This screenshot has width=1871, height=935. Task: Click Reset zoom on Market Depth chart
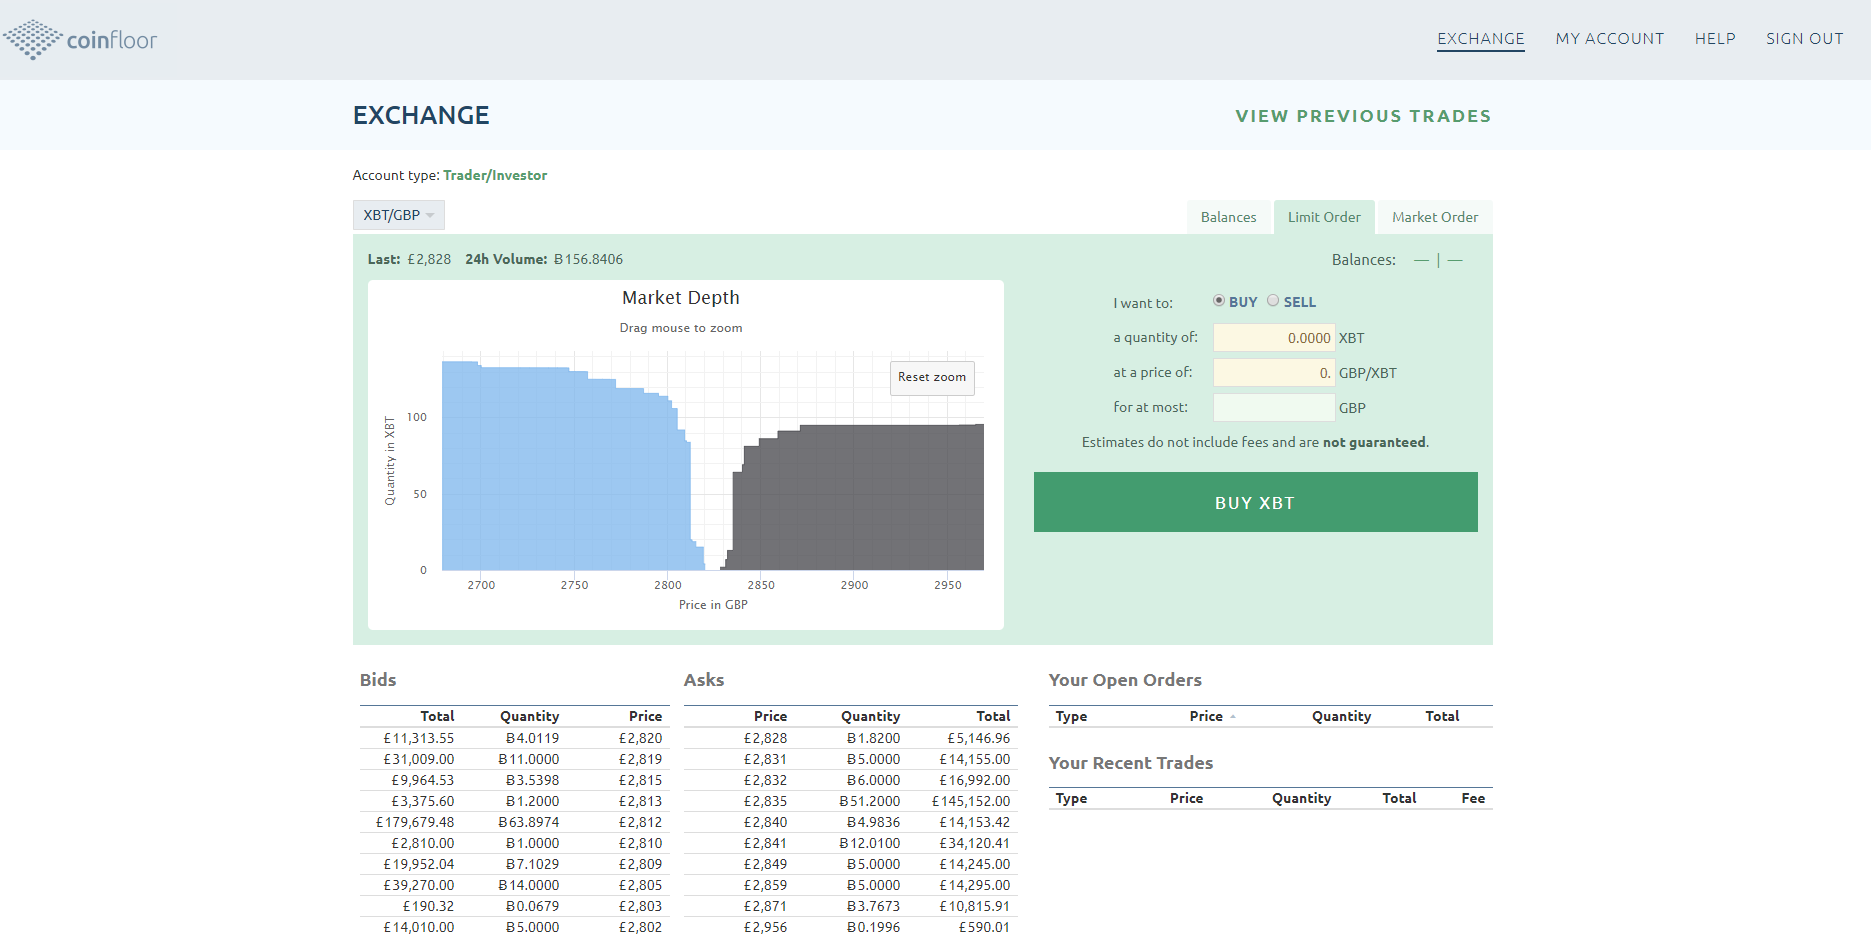pyautogui.click(x=932, y=377)
